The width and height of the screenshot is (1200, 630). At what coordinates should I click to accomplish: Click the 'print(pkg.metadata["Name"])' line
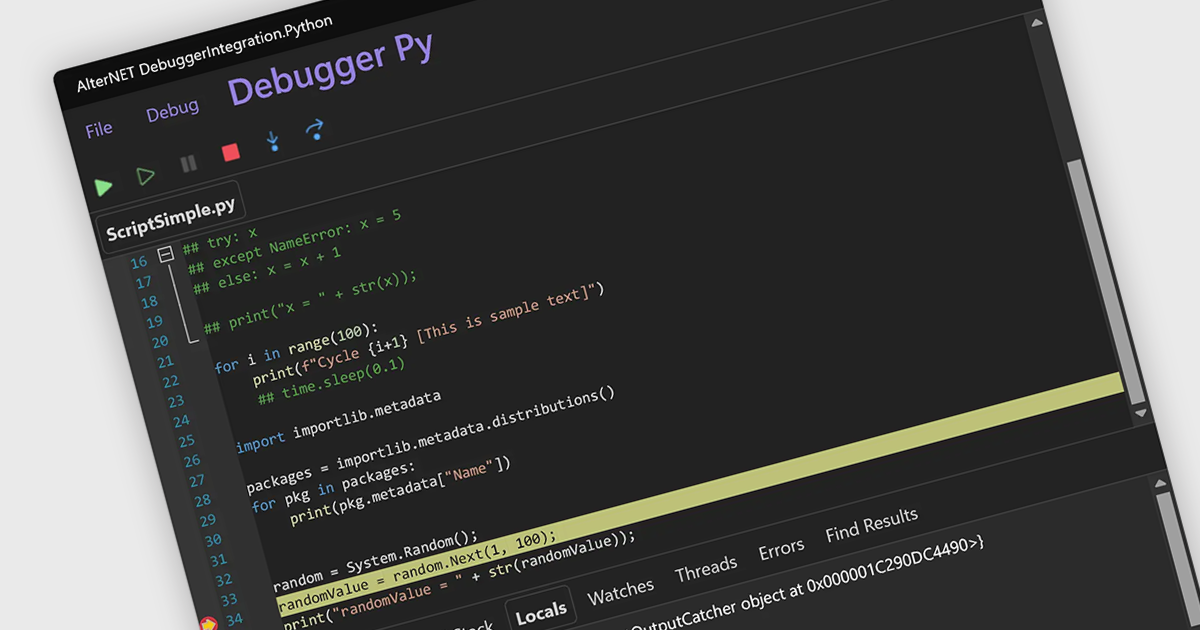pos(400,491)
